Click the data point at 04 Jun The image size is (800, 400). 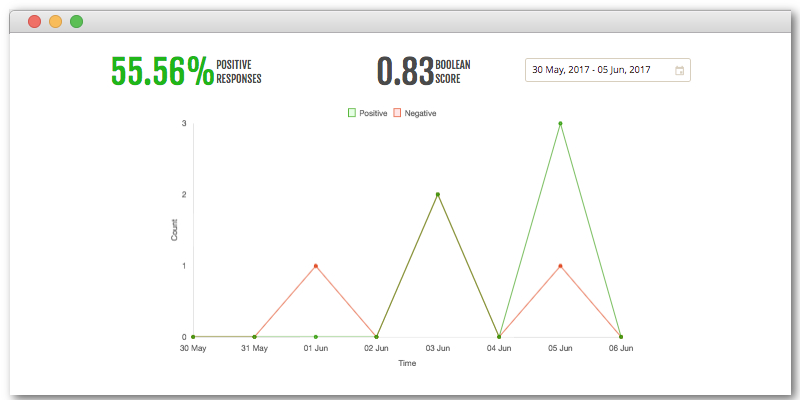[x=499, y=337]
